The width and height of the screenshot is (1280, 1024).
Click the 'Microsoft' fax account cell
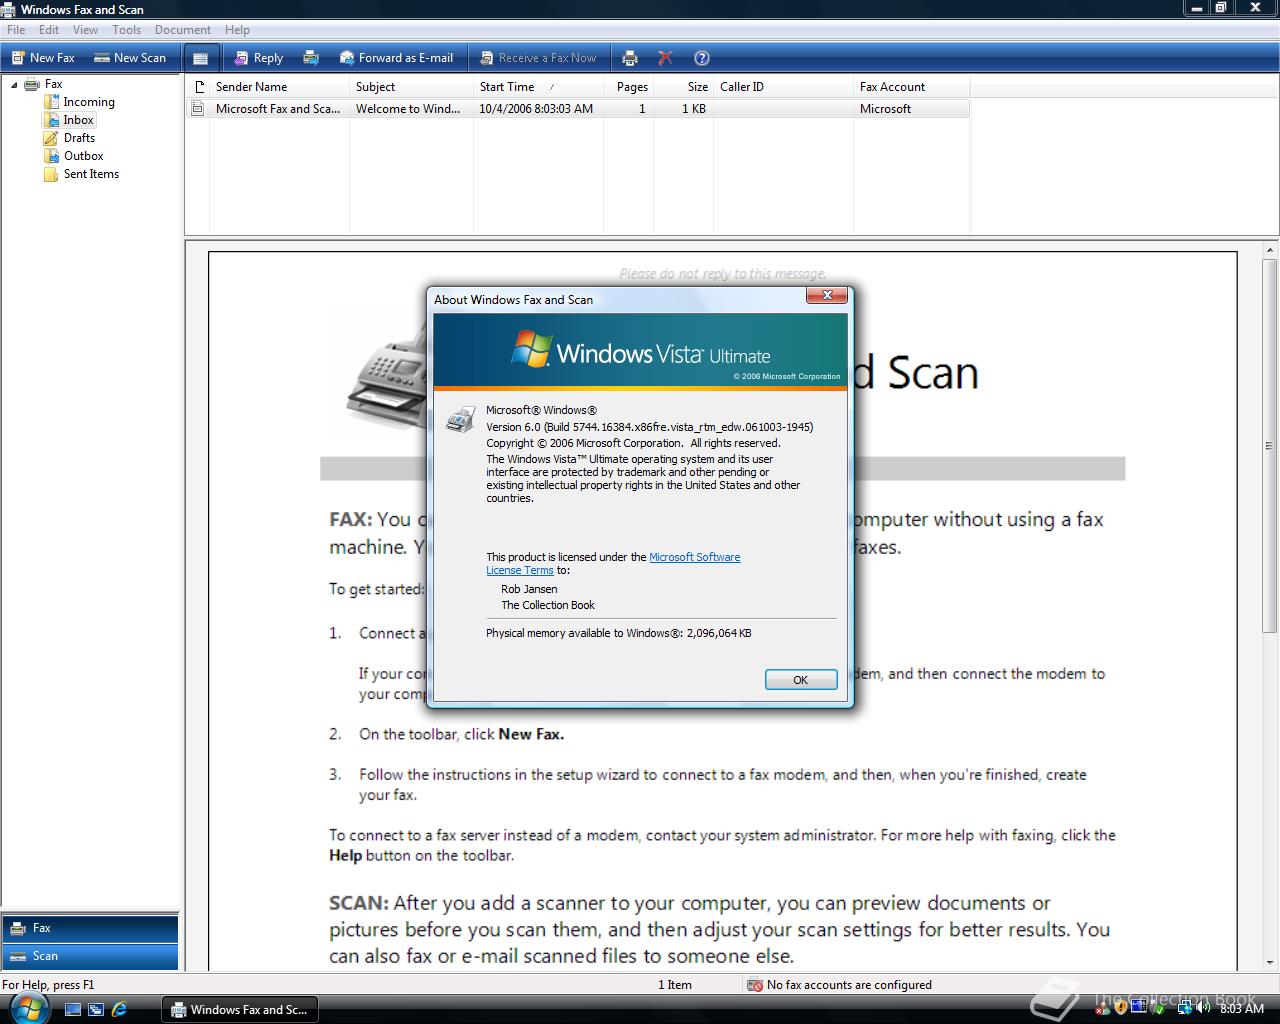tap(885, 109)
